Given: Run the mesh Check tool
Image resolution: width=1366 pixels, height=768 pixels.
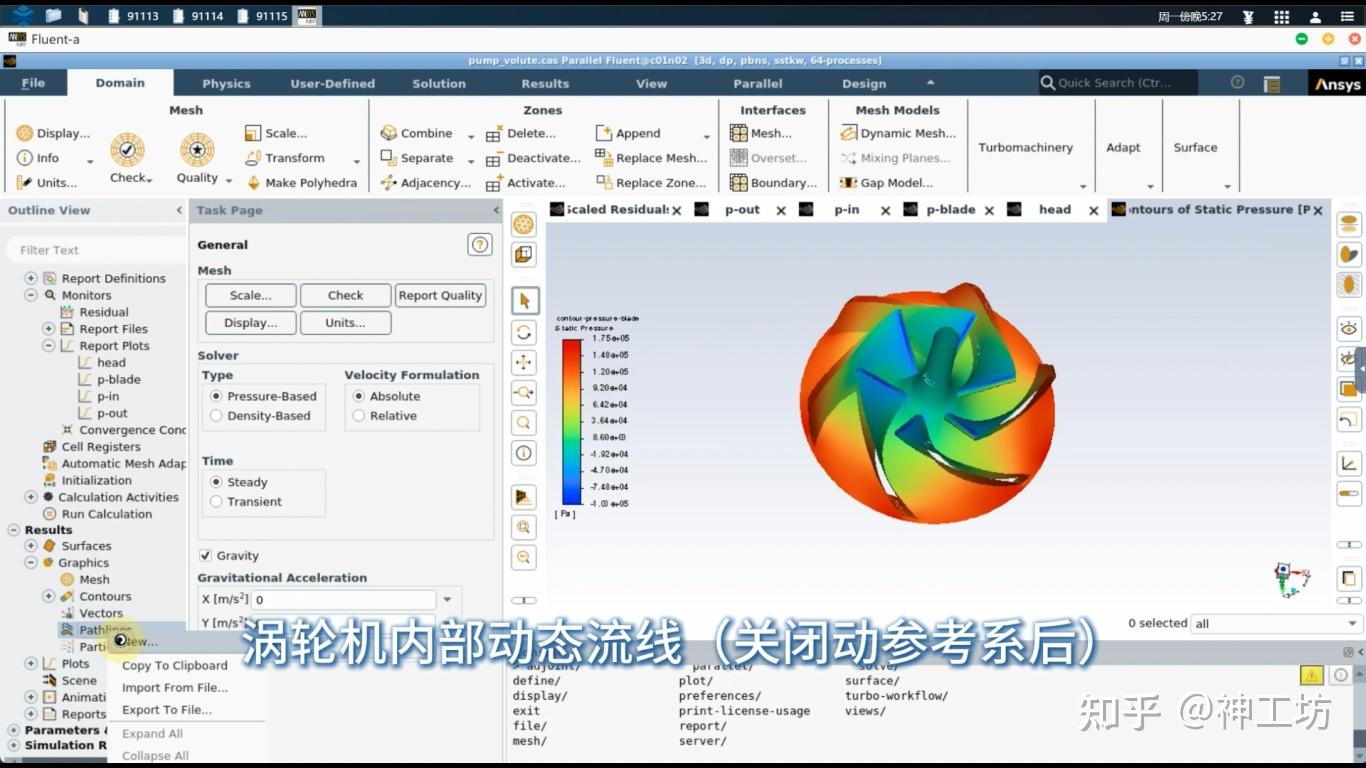Looking at the screenshot, I should pos(128,150).
